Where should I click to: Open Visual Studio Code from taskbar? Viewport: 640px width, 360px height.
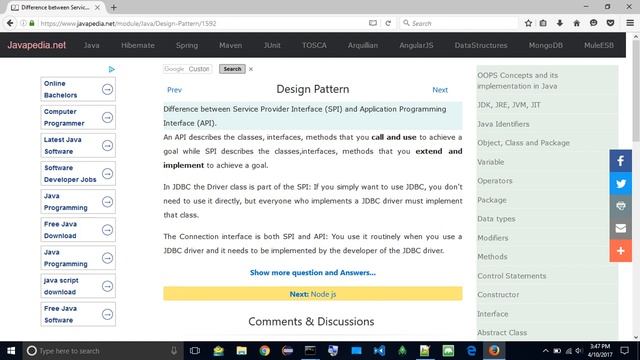pyautogui.click(x=379, y=351)
